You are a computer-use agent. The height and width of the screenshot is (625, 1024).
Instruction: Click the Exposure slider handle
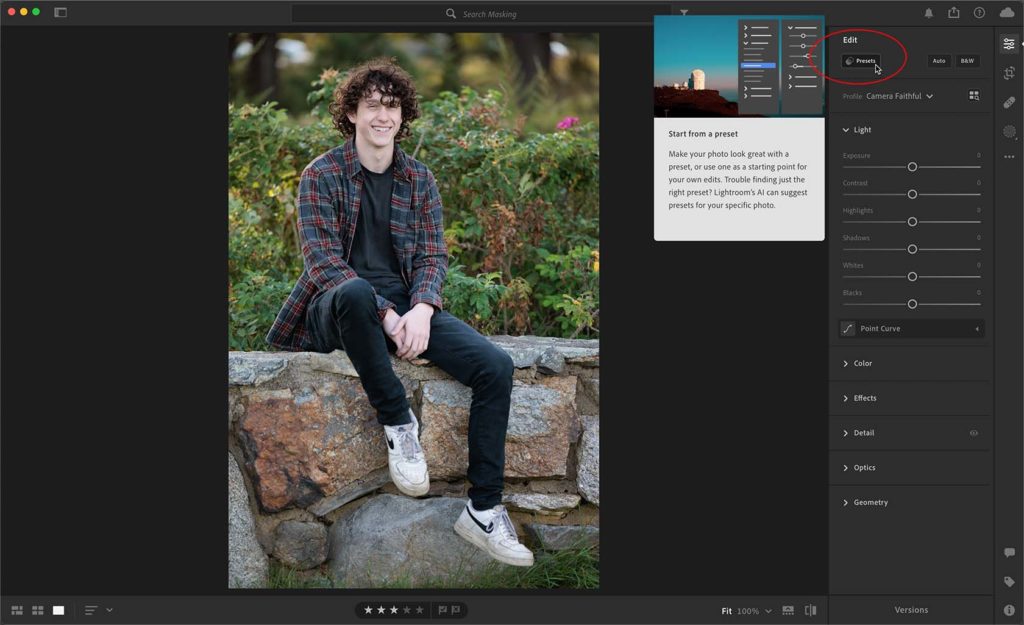point(912,167)
